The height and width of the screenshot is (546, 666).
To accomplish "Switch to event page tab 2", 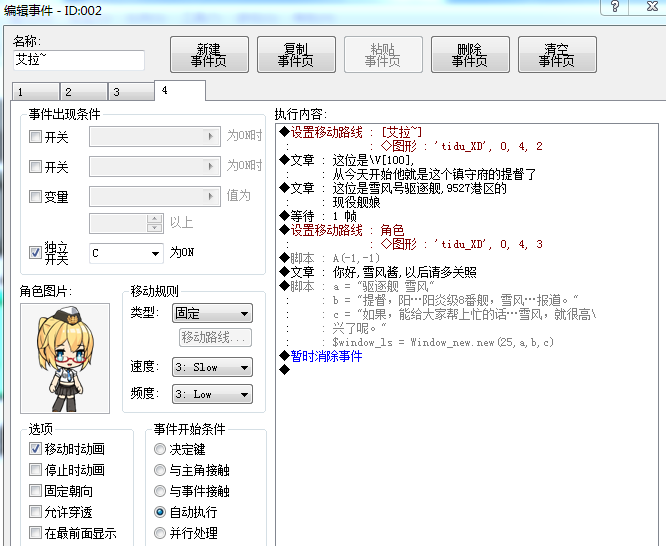I will coord(84,91).
